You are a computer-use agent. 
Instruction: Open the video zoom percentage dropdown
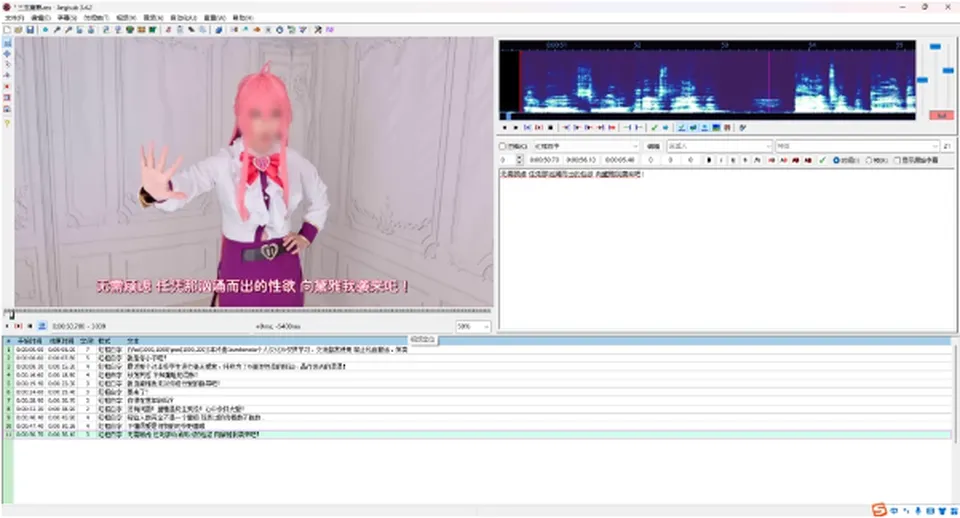473,326
